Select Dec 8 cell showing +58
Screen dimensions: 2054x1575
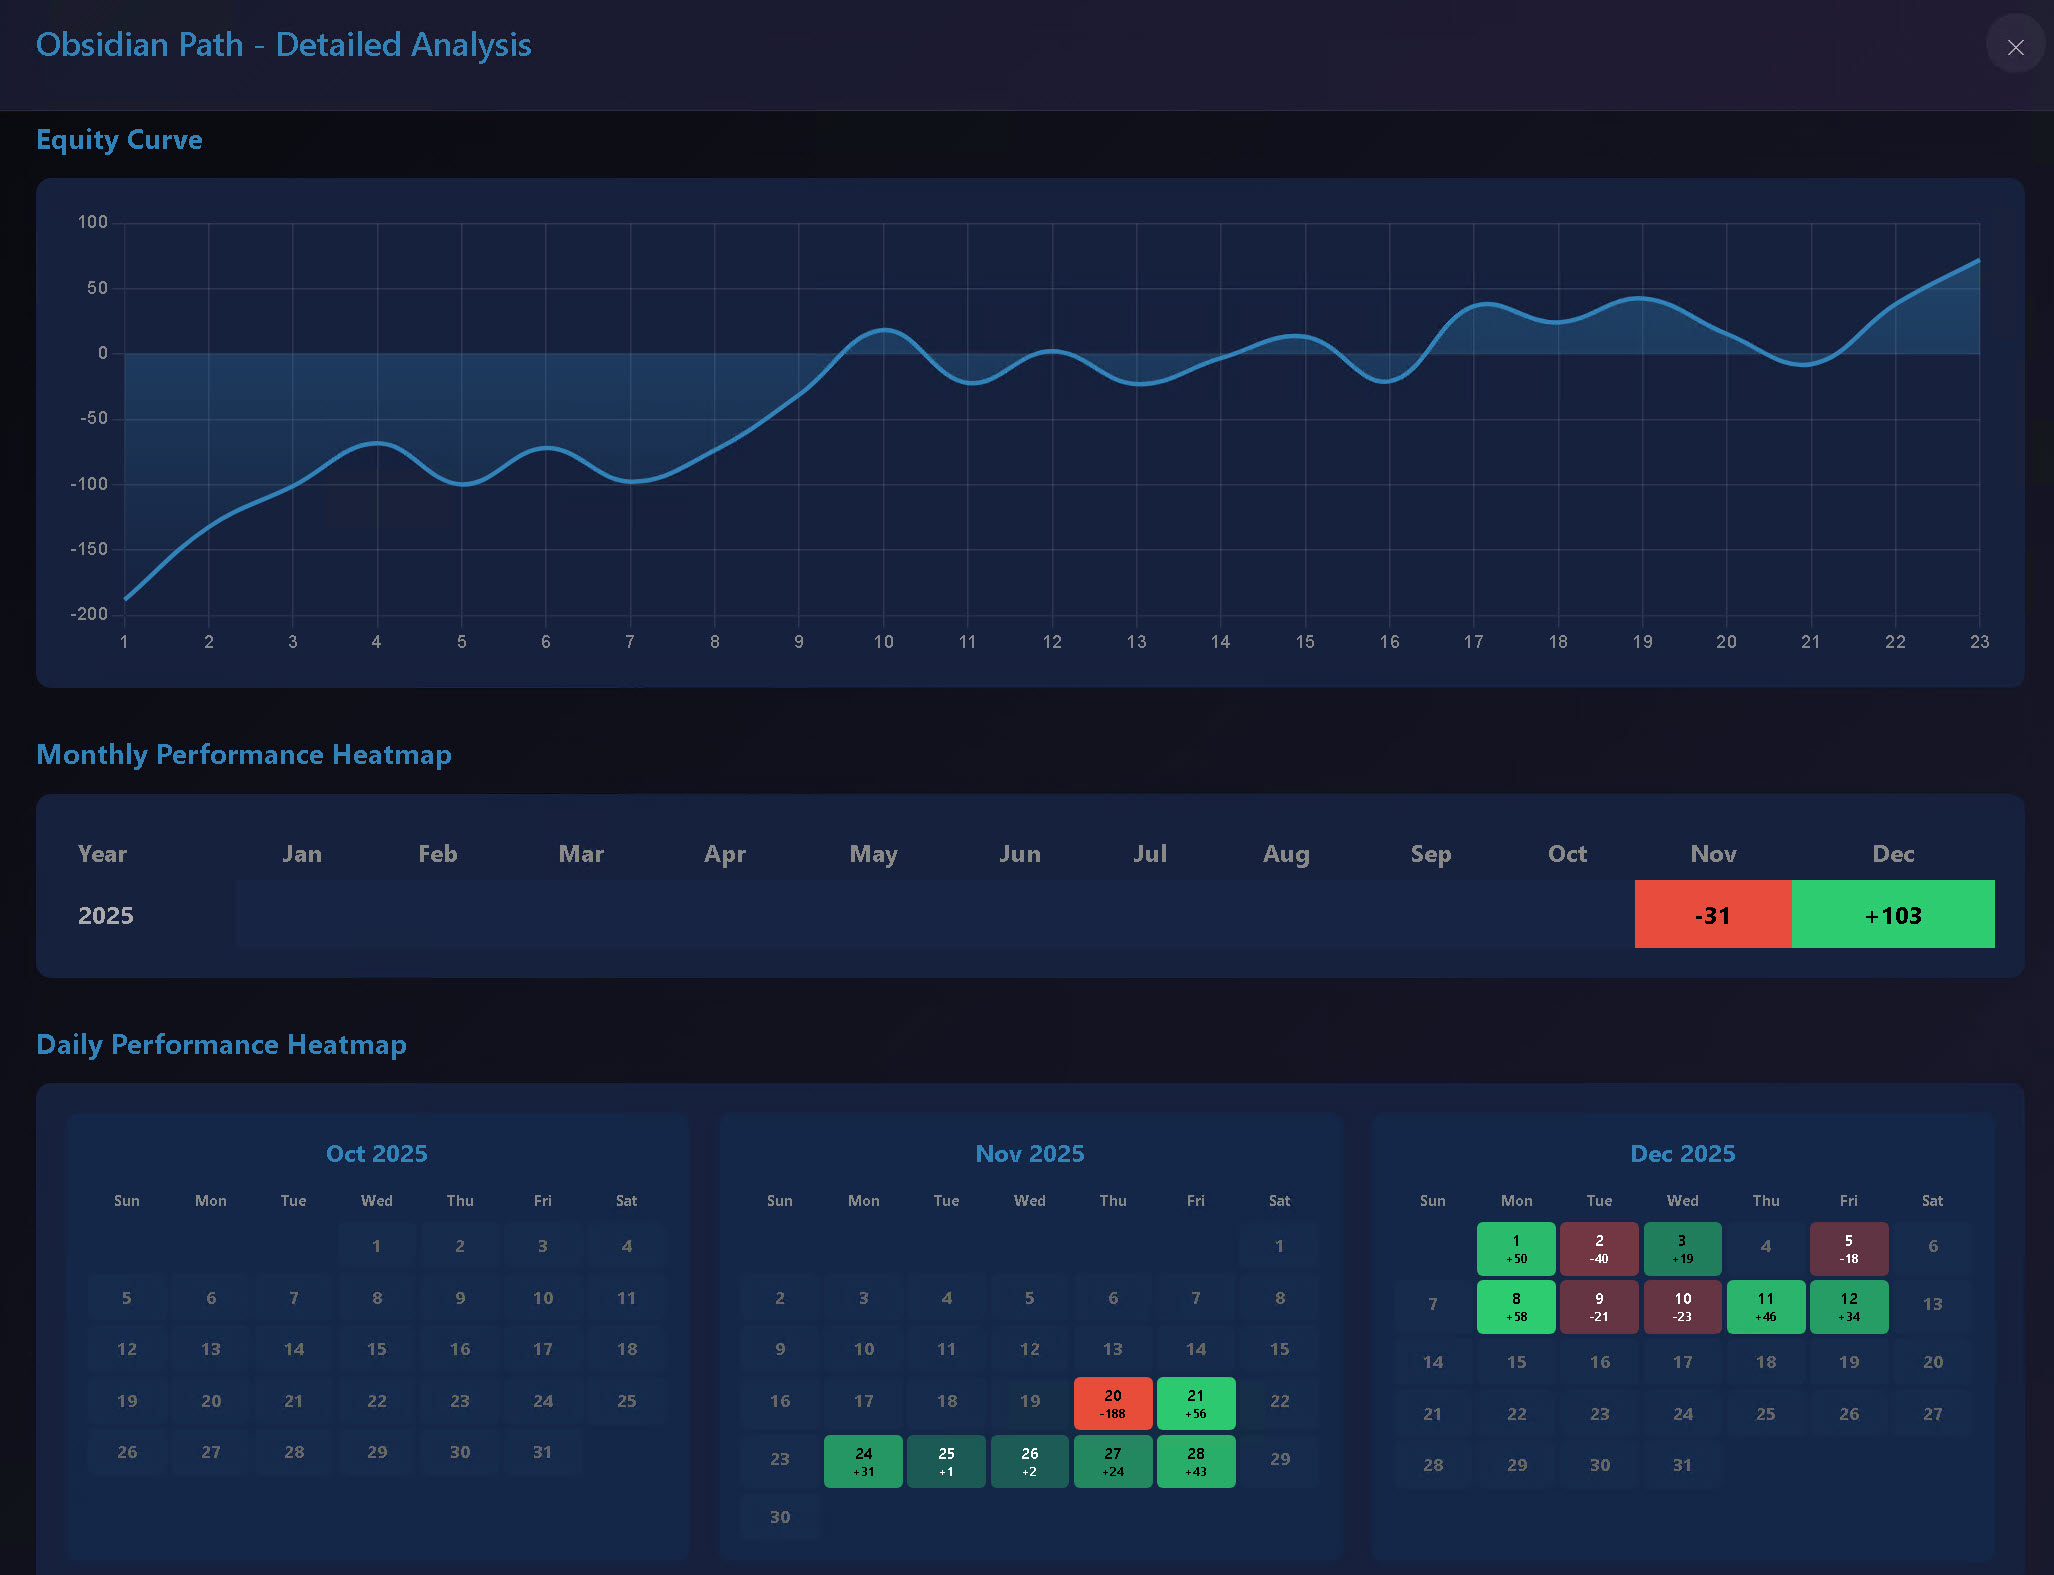point(1516,1305)
